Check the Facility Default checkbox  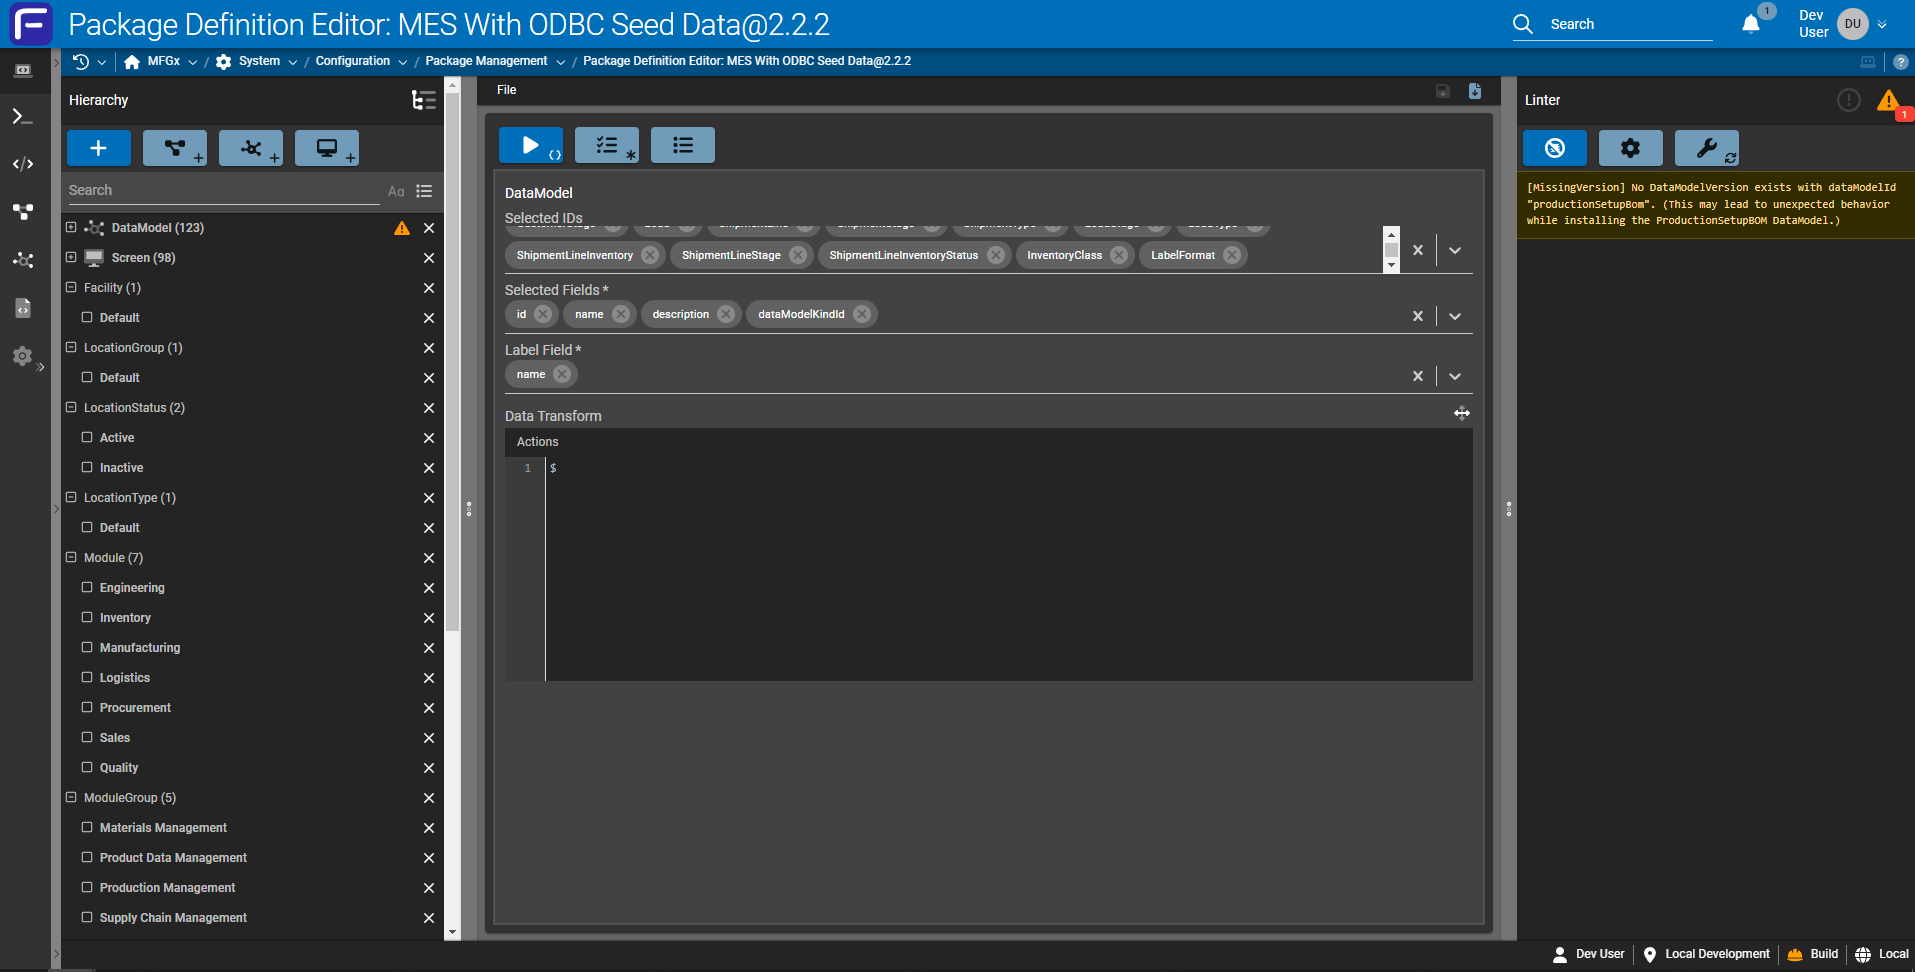coord(87,317)
